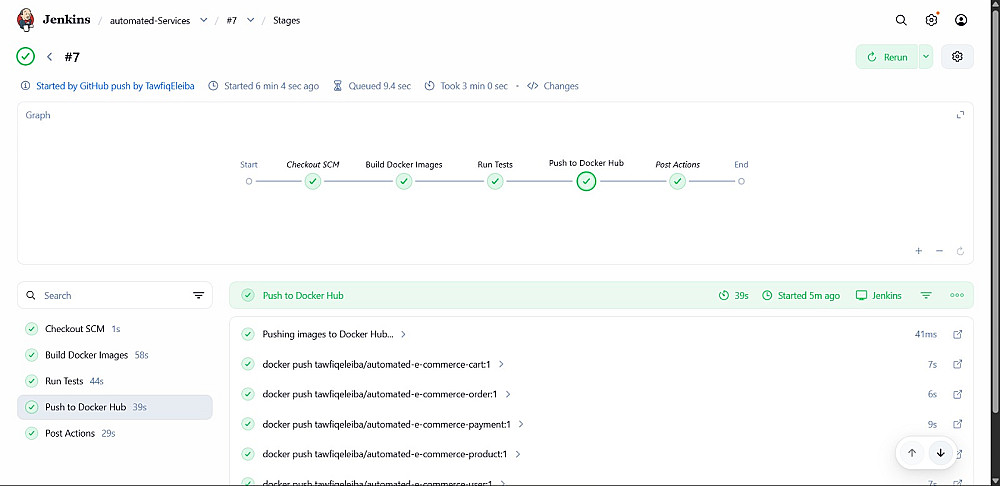
Task: Select the Run Tests stage in sidebar
Action: pyautogui.click(x=64, y=381)
